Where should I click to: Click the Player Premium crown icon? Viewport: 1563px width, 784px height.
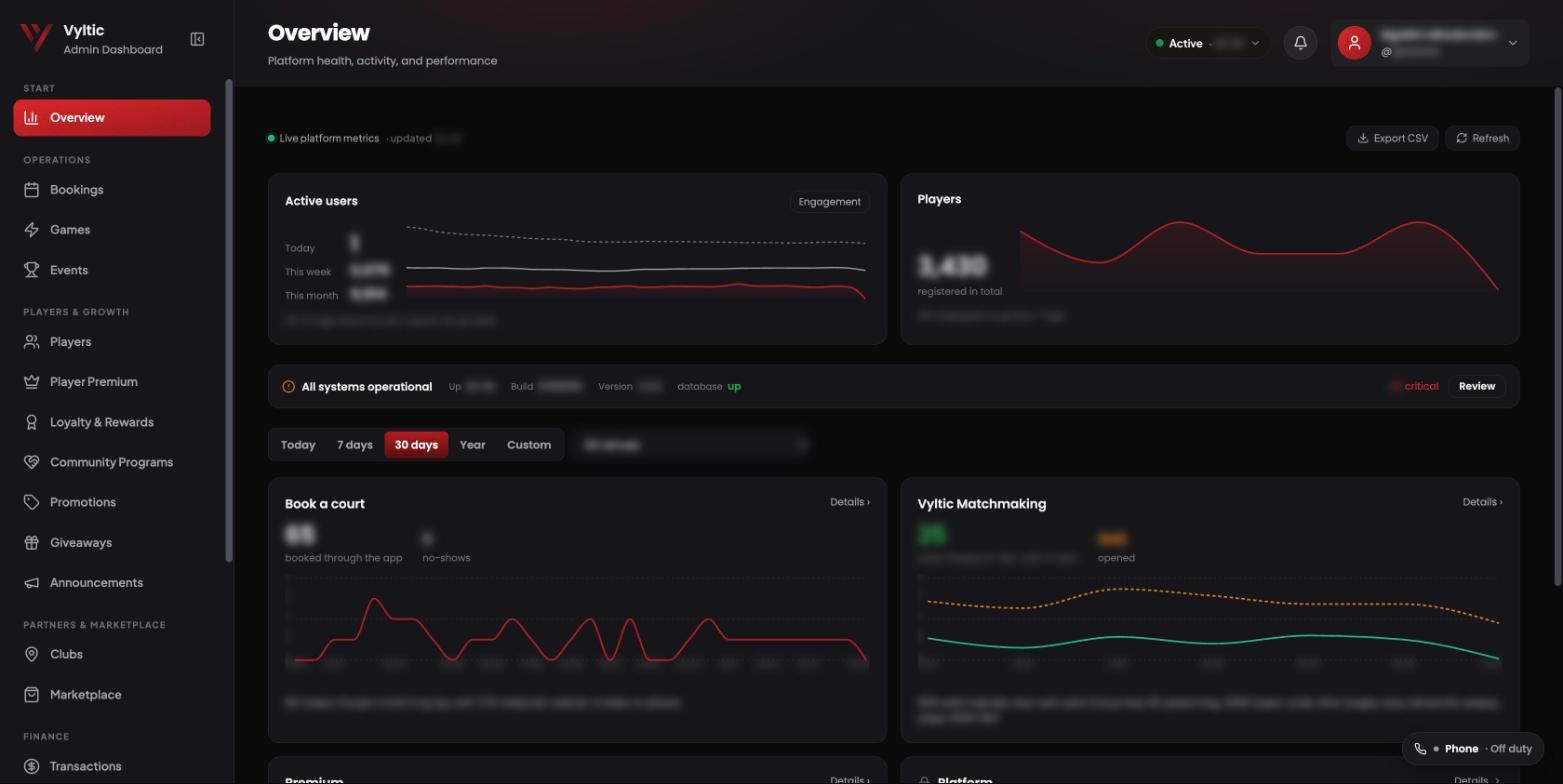pyautogui.click(x=32, y=382)
